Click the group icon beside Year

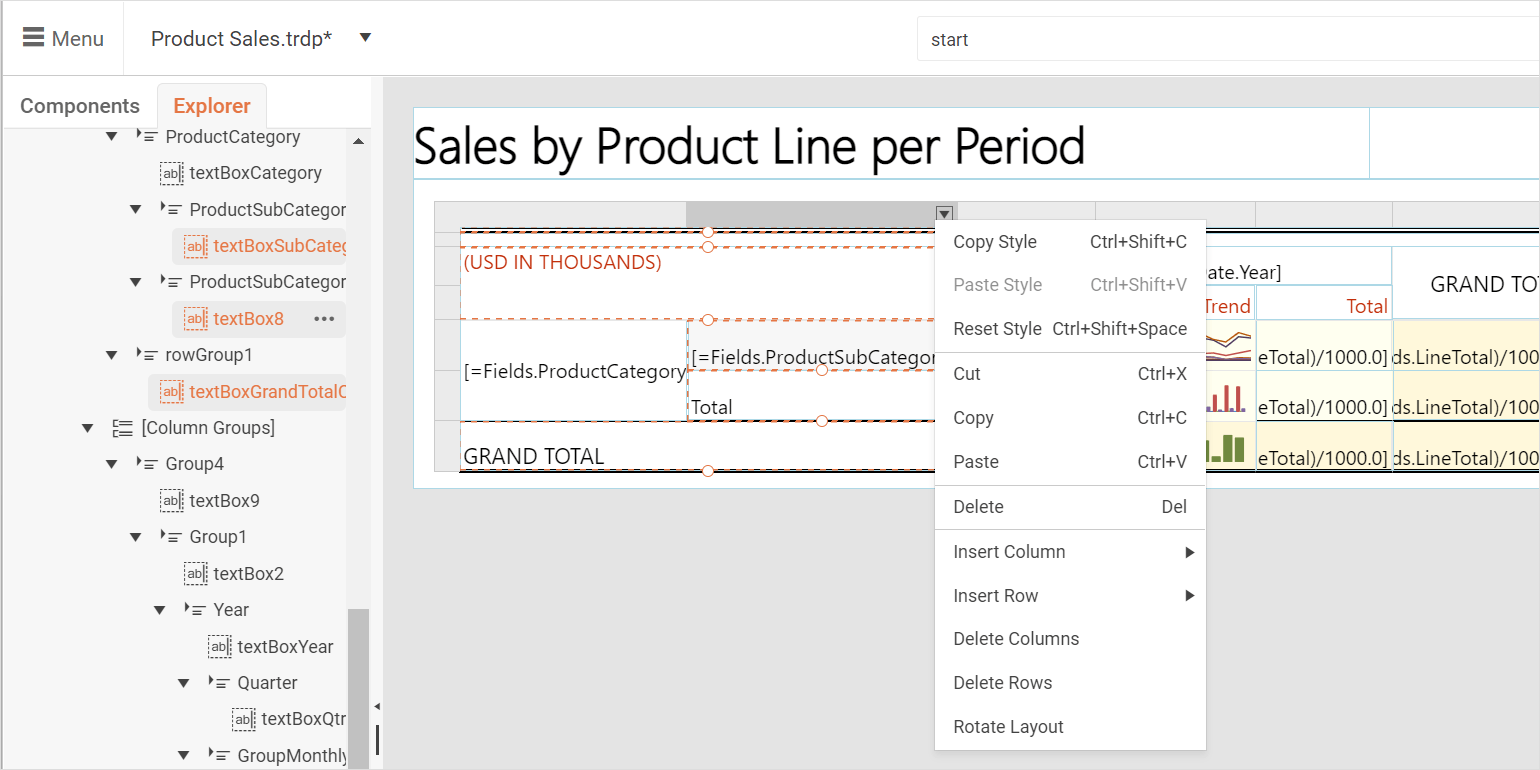pyautogui.click(x=195, y=610)
